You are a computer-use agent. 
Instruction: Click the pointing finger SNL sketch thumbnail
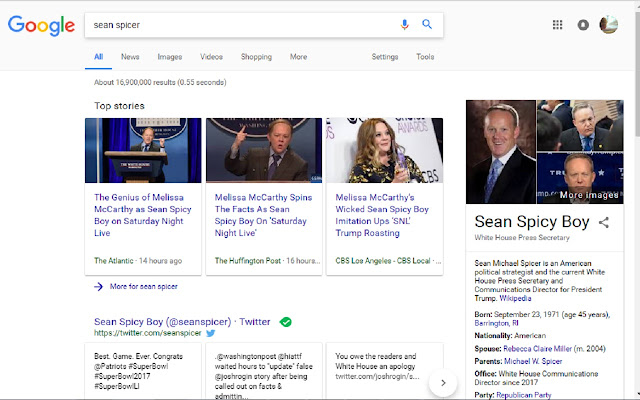(264, 150)
